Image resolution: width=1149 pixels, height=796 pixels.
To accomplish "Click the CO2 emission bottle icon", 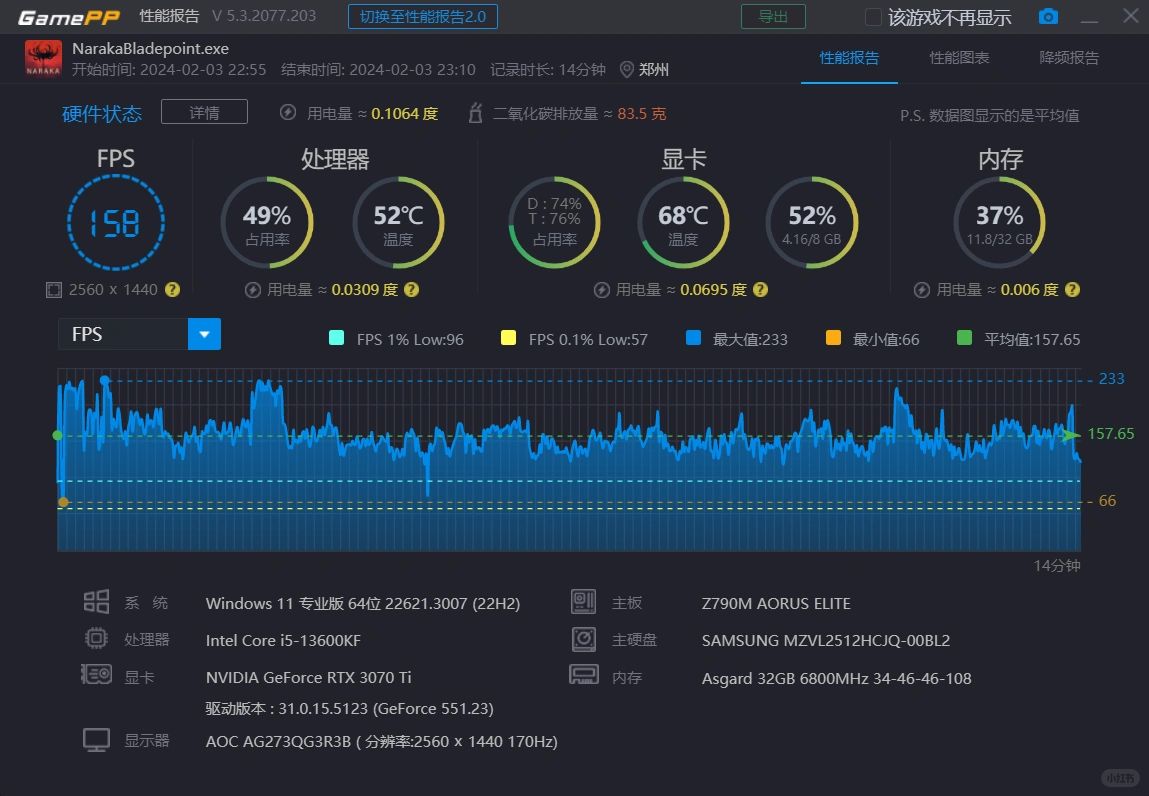I will click(x=476, y=113).
